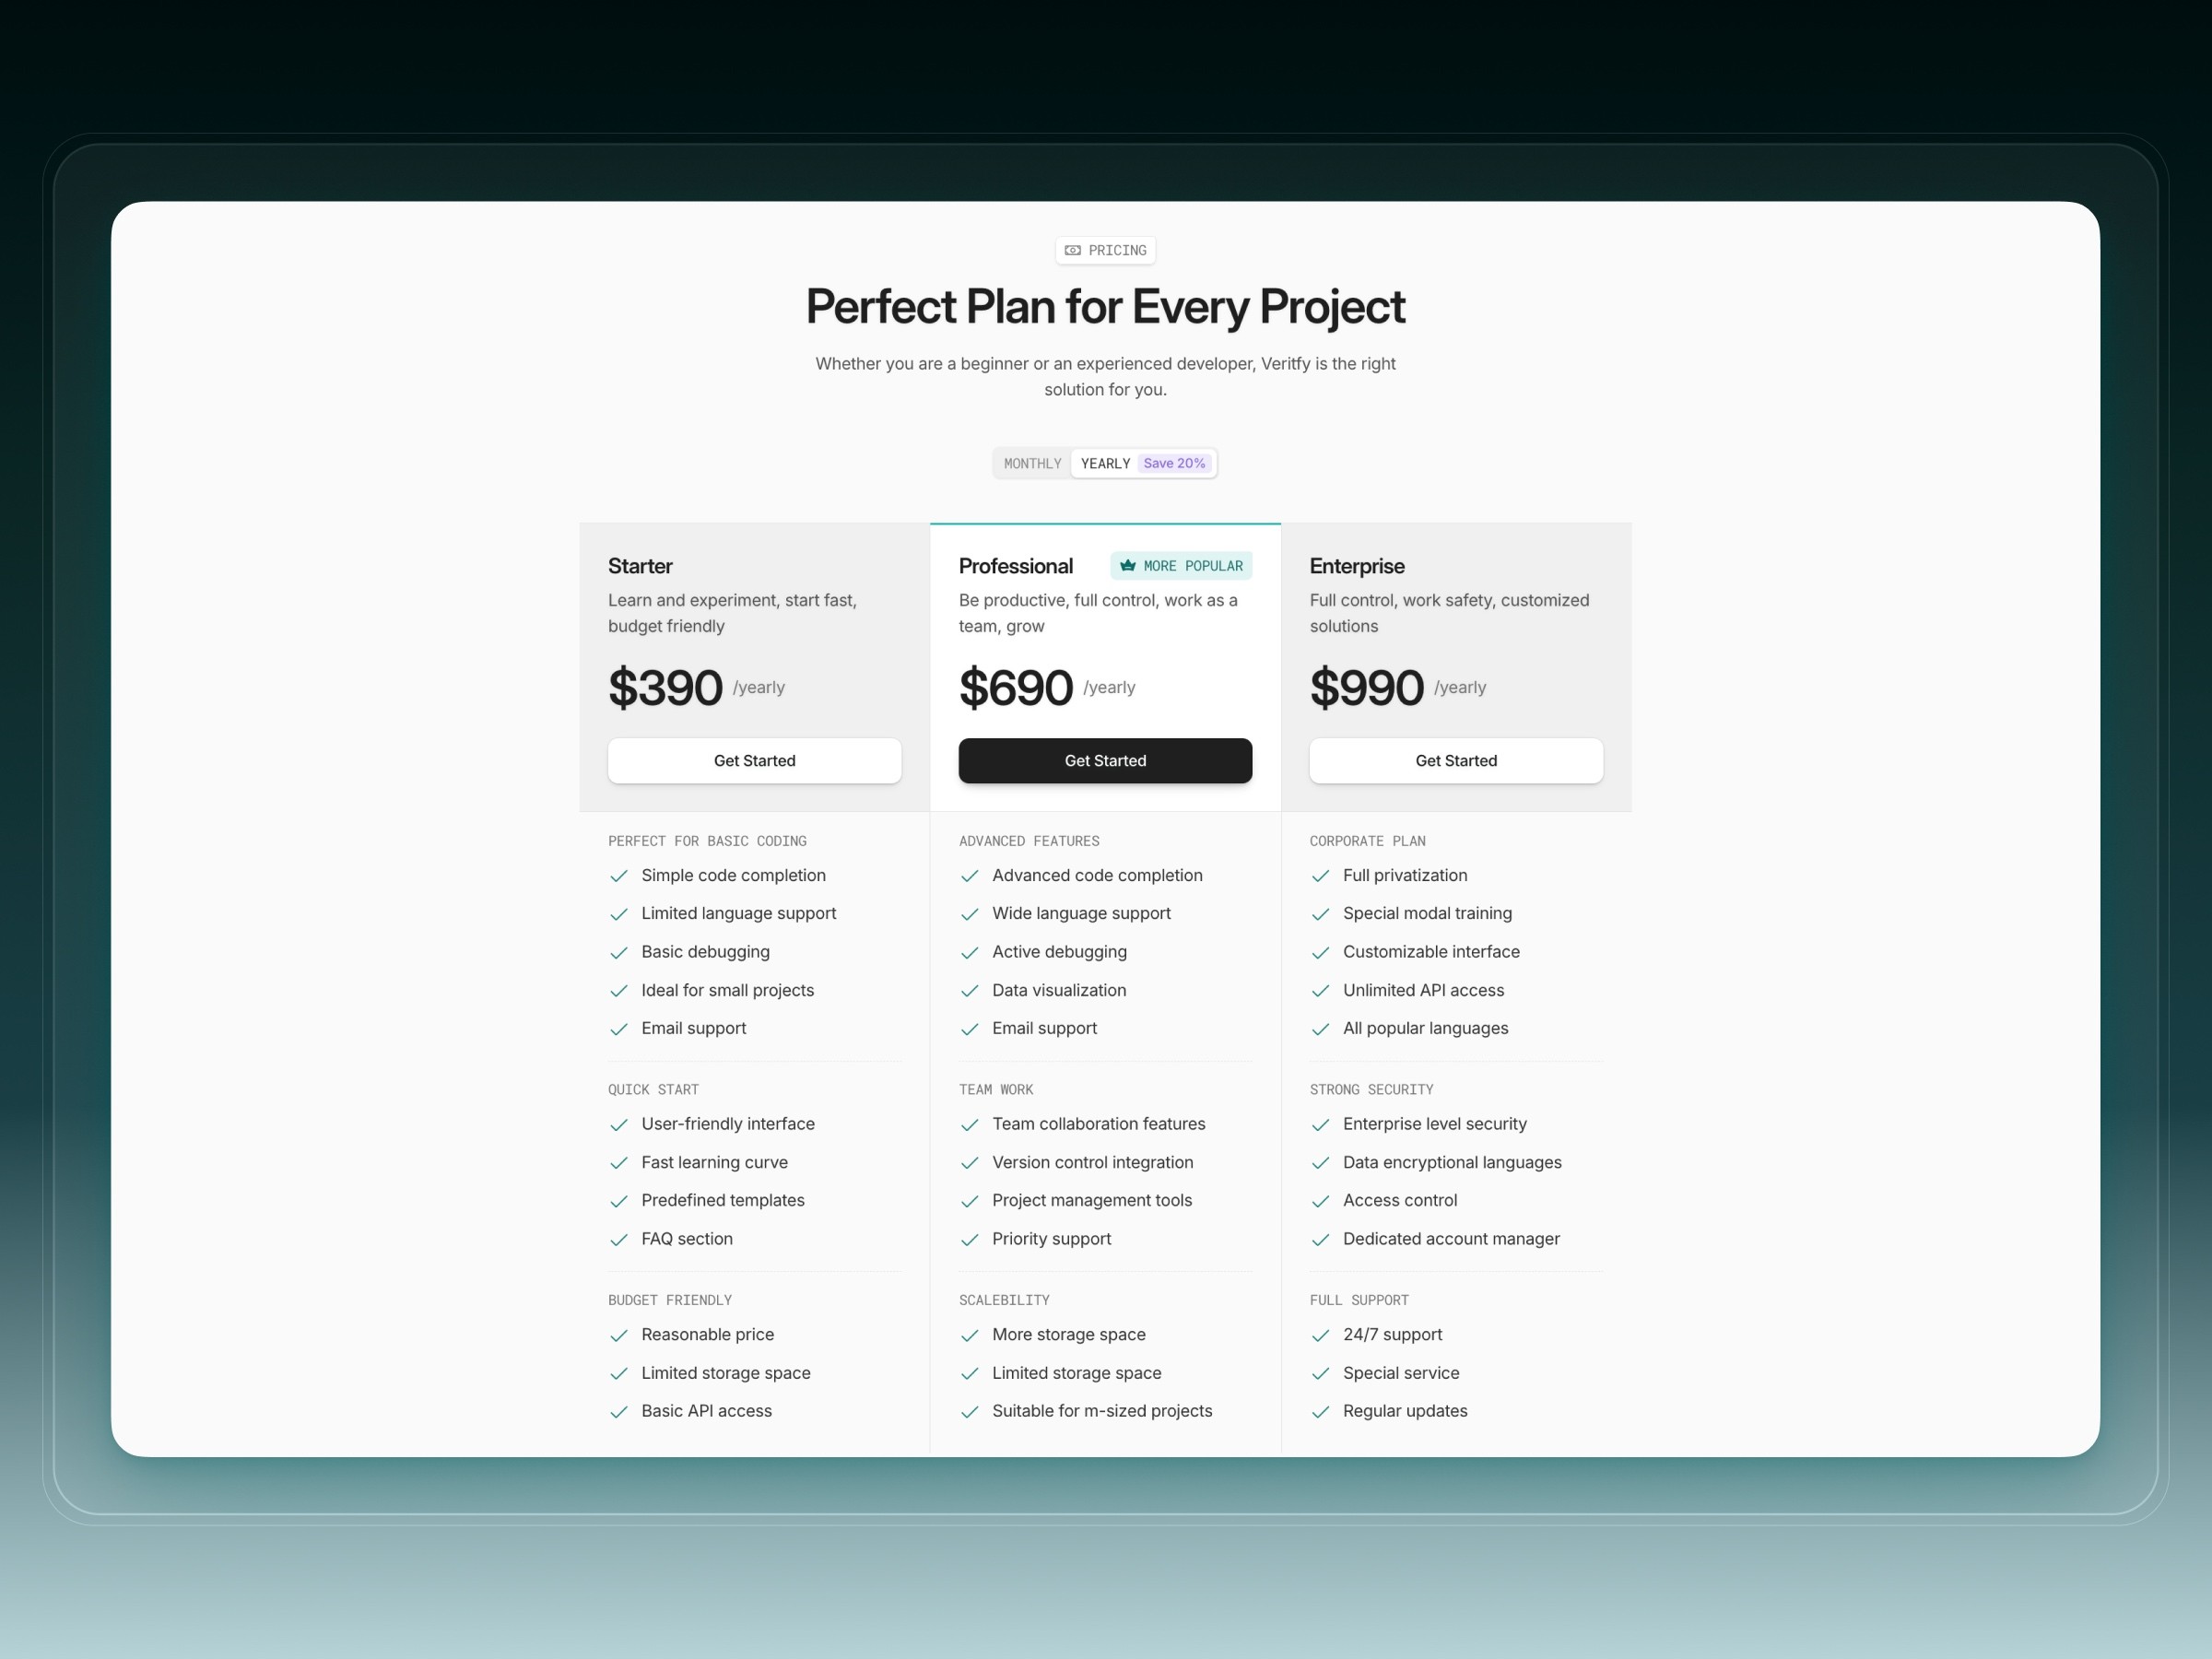Image resolution: width=2212 pixels, height=1659 pixels.
Task: Click the checkmark icon next to Full privatization
Action: [x=1320, y=875]
